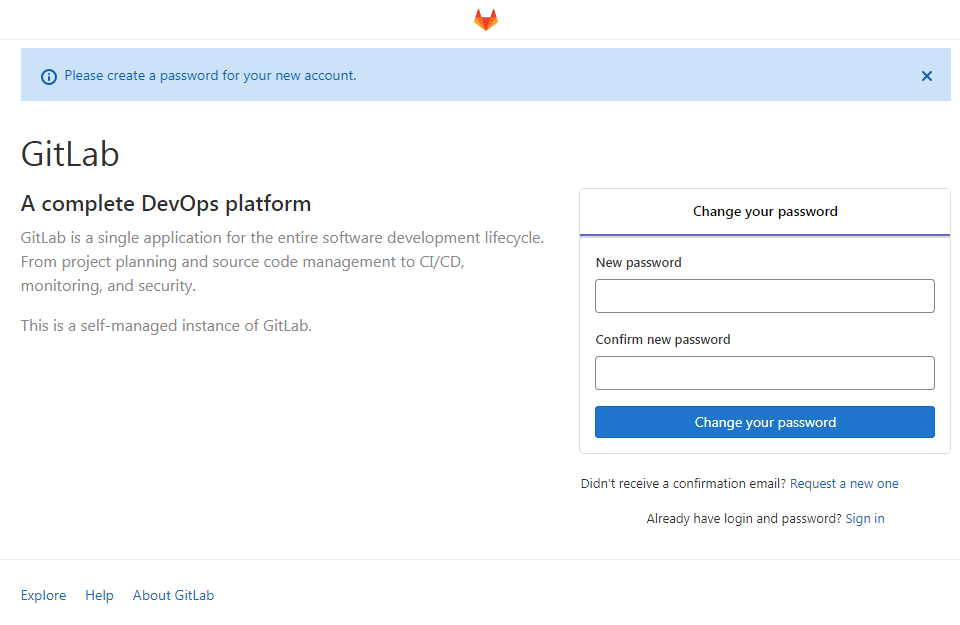Screen dimensions: 960x625
Task: Click the confirmation email prompt text
Action: pyautogui.click(x=683, y=483)
